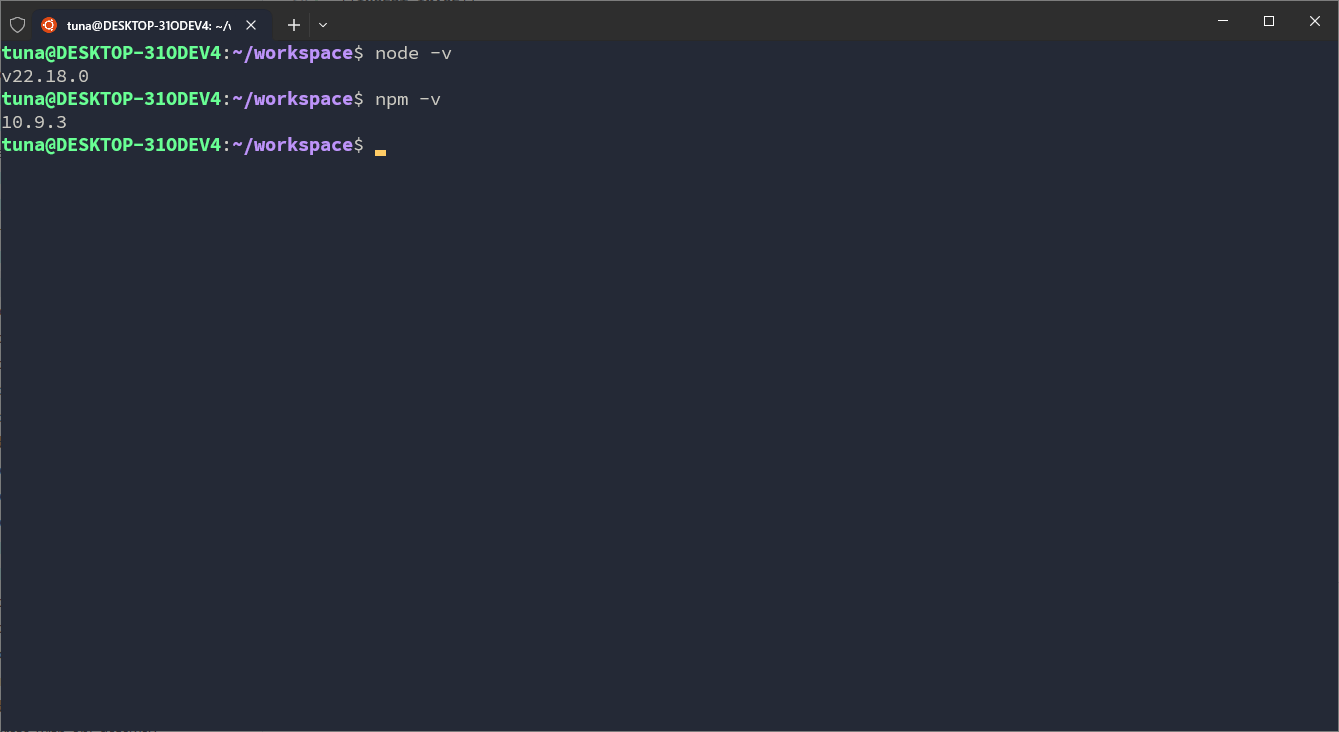Image resolution: width=1339 pixels, height=732 pixels.
Task: Click the 10.9.3 npm version output
Action: click(x=35, y=121)
